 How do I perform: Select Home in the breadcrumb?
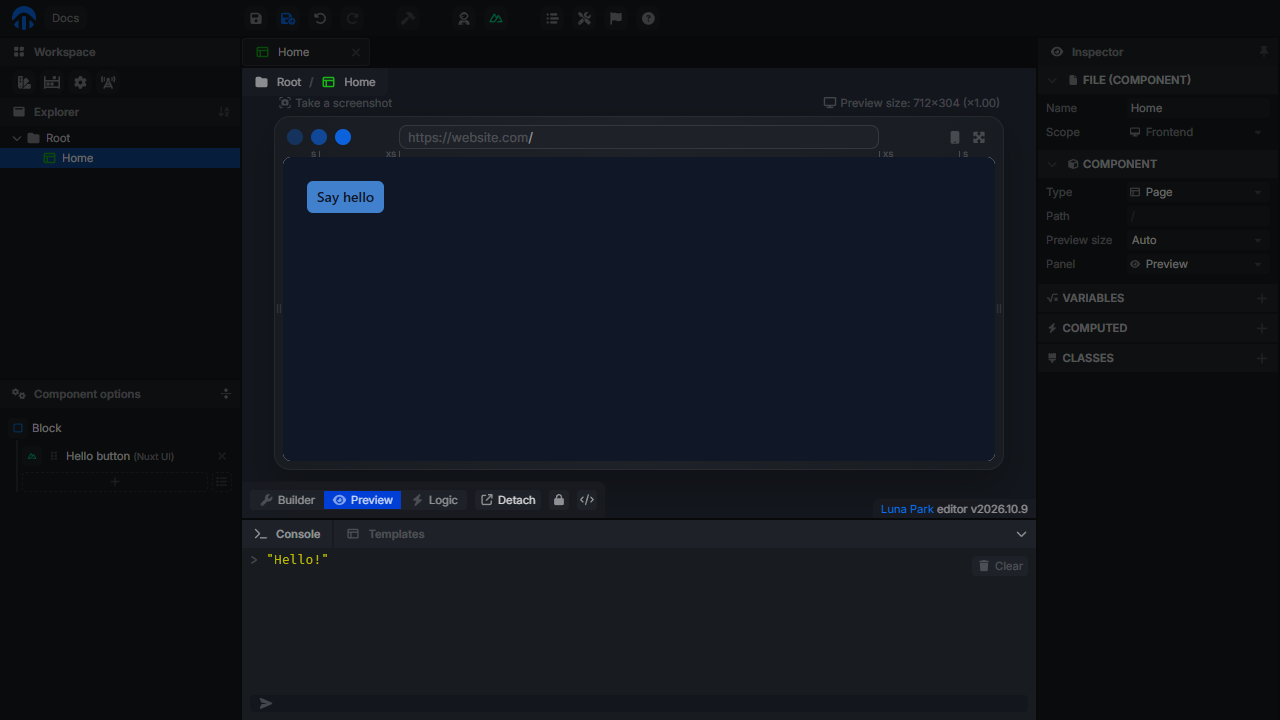click(349, 82)
